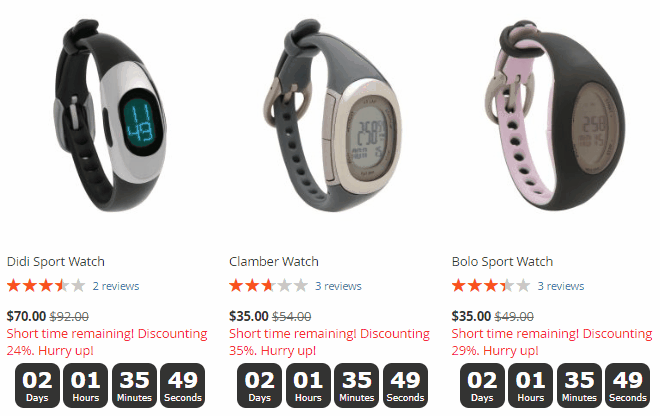Viewport: 660px width, 416px height.
Task: Click the Hours countdown box under Clamber Watch
Action: (308, 386)
